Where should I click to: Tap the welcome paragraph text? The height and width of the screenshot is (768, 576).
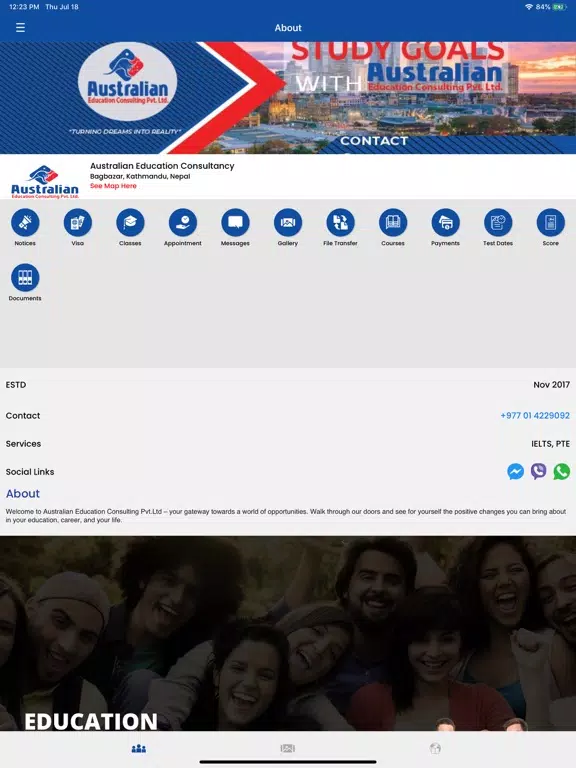tap(286, 516)
